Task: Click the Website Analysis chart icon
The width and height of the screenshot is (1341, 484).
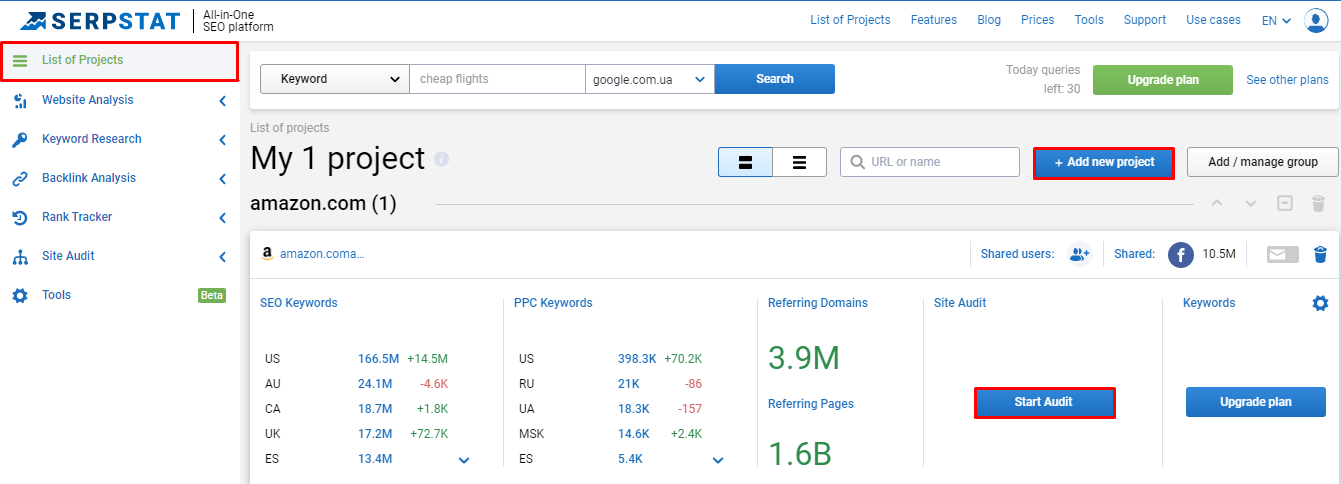Action: (20, 100)
